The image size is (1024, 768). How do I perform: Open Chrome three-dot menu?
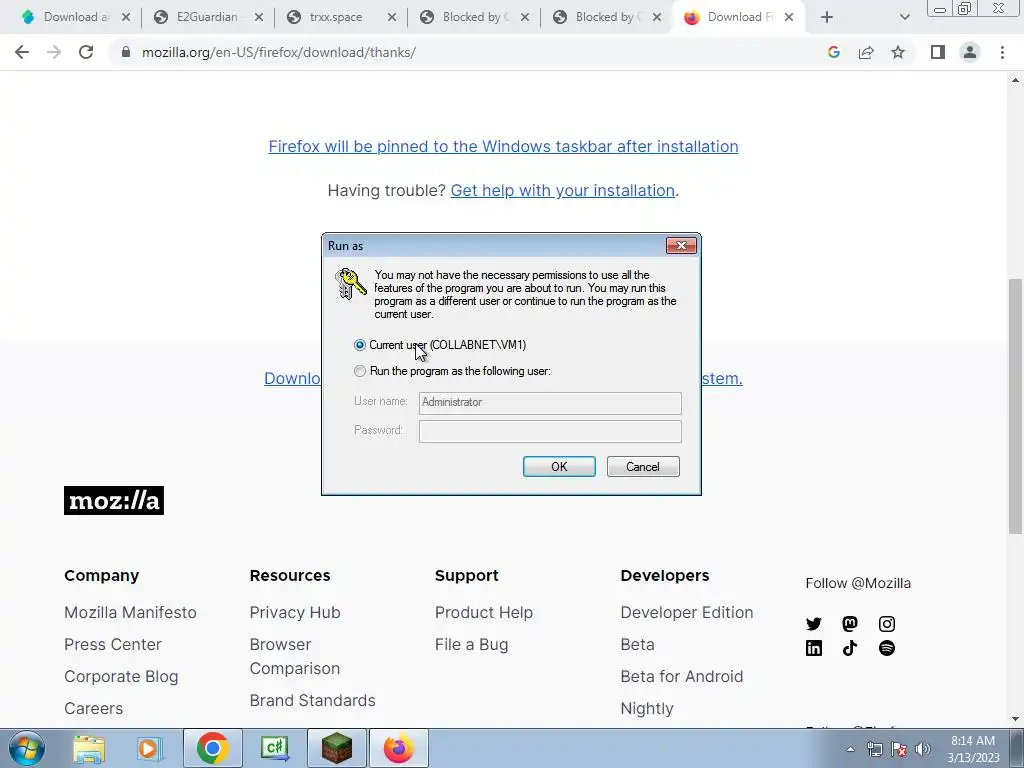1002,52
